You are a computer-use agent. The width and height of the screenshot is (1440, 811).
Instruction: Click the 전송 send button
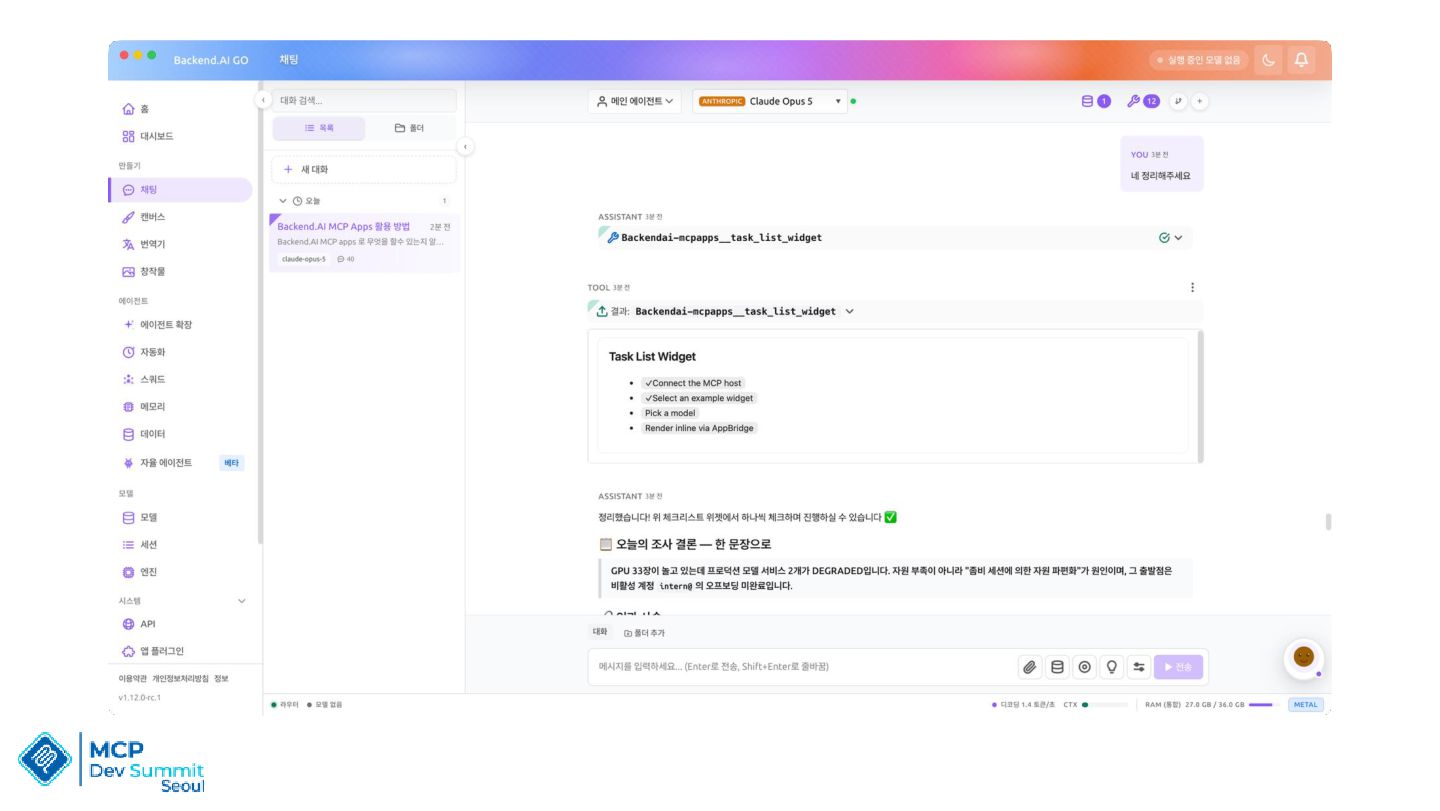point(1179,667)
